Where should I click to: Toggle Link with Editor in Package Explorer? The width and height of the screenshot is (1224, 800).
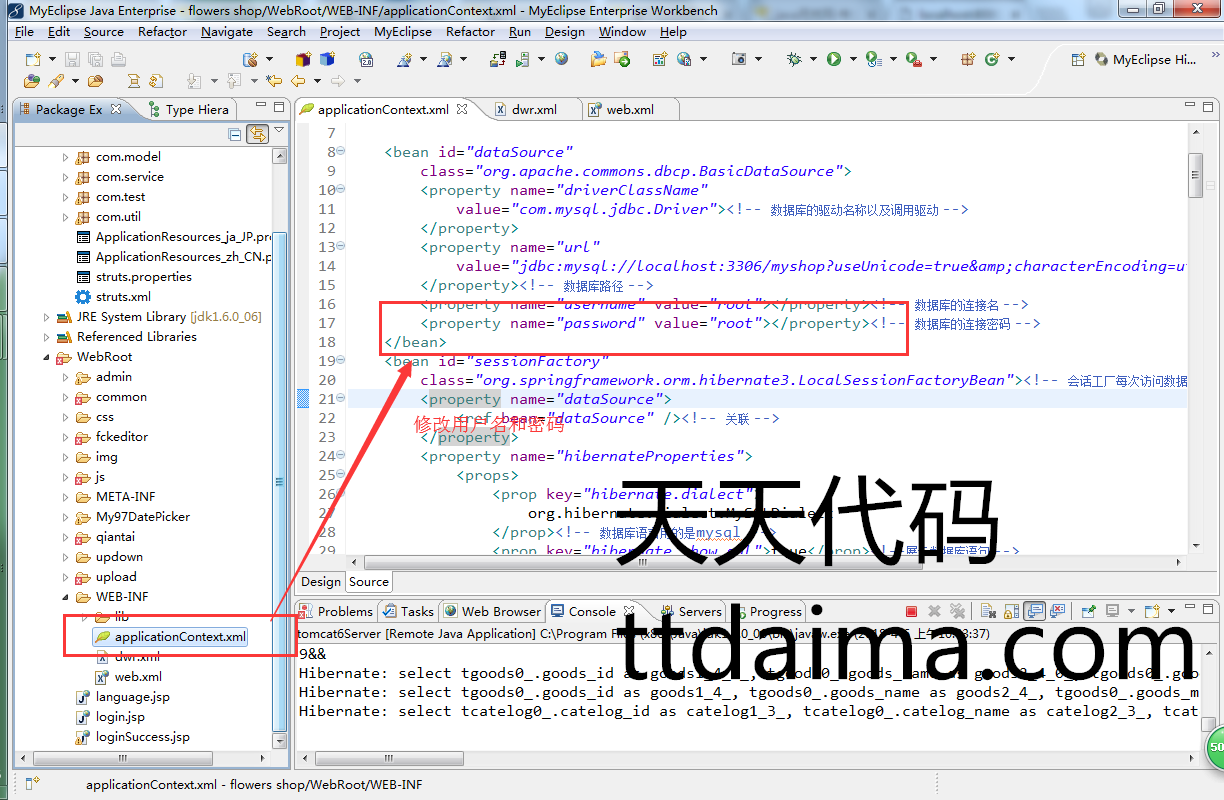pos(257,134)
